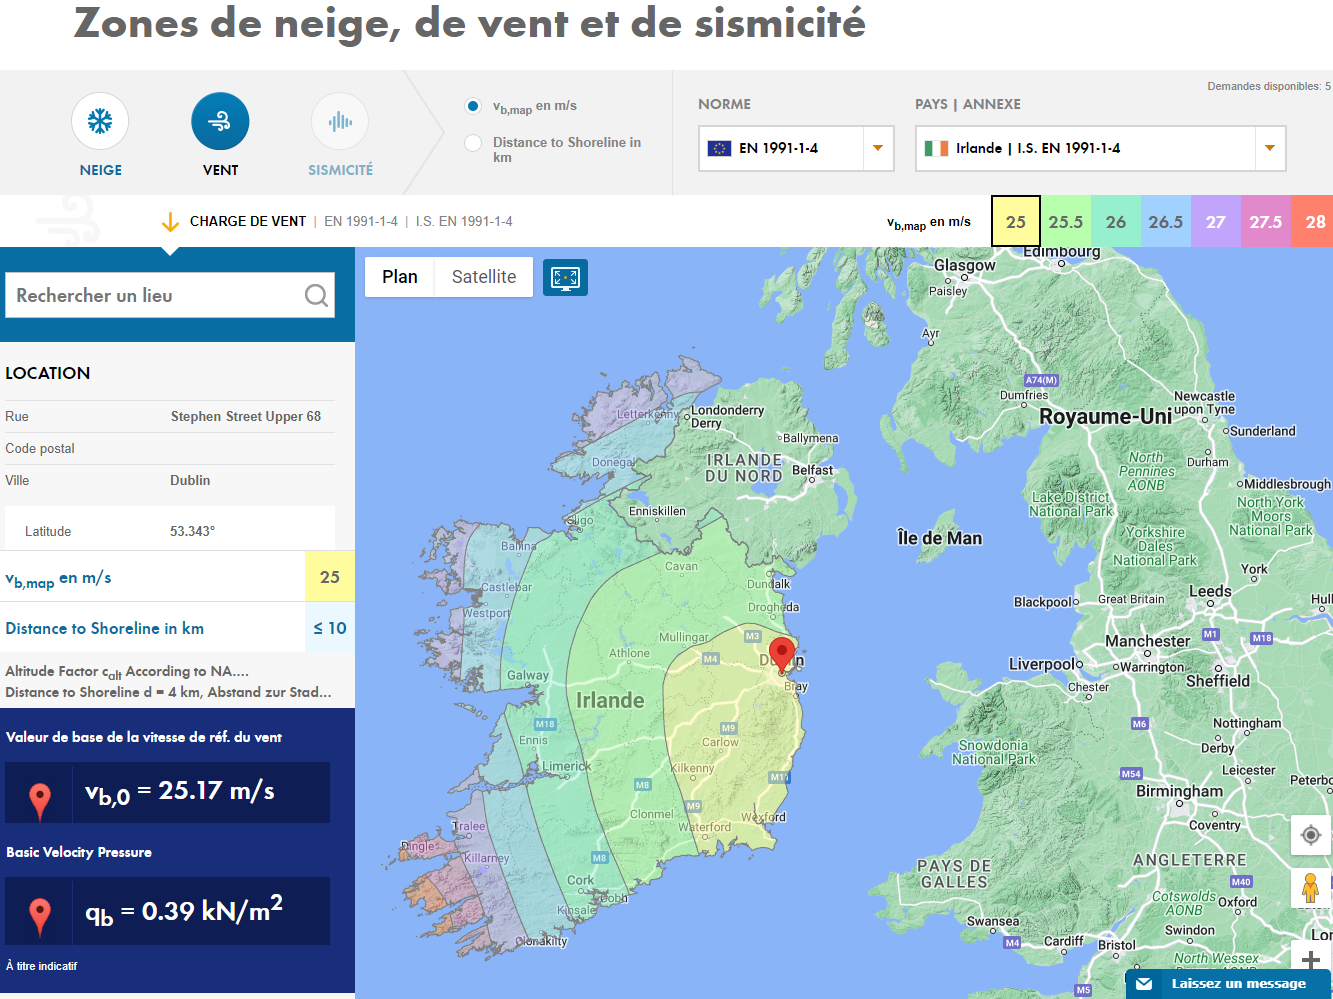1333x999 pixels.
Task: Select the 27.5 wind speed swatch
Action: pos(1266,221)
